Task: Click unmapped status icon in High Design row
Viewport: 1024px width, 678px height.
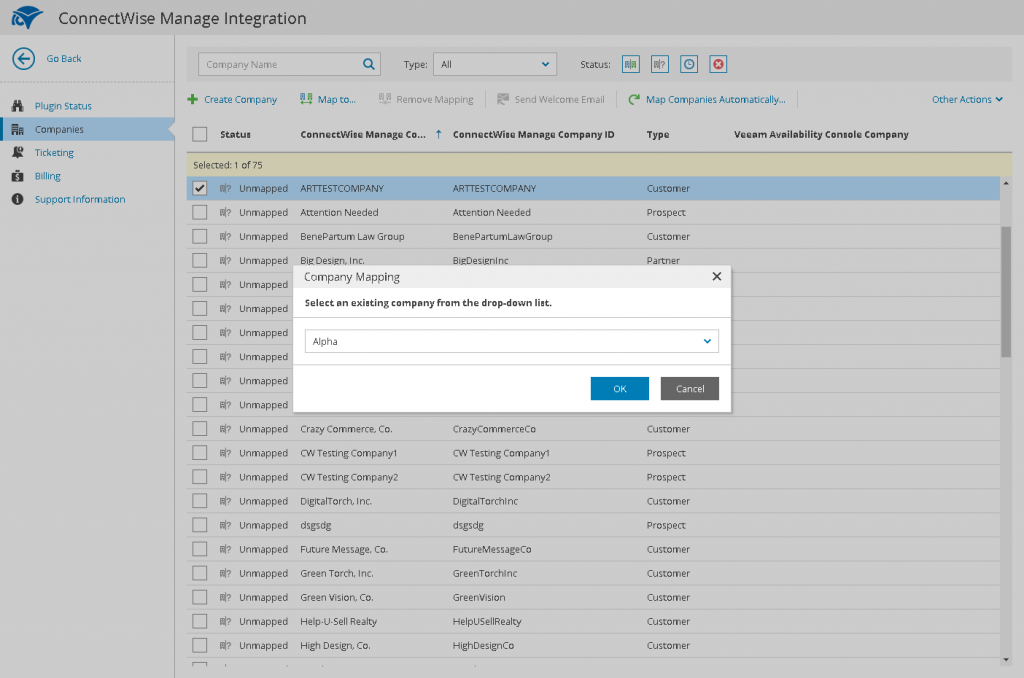Action: 225,645
